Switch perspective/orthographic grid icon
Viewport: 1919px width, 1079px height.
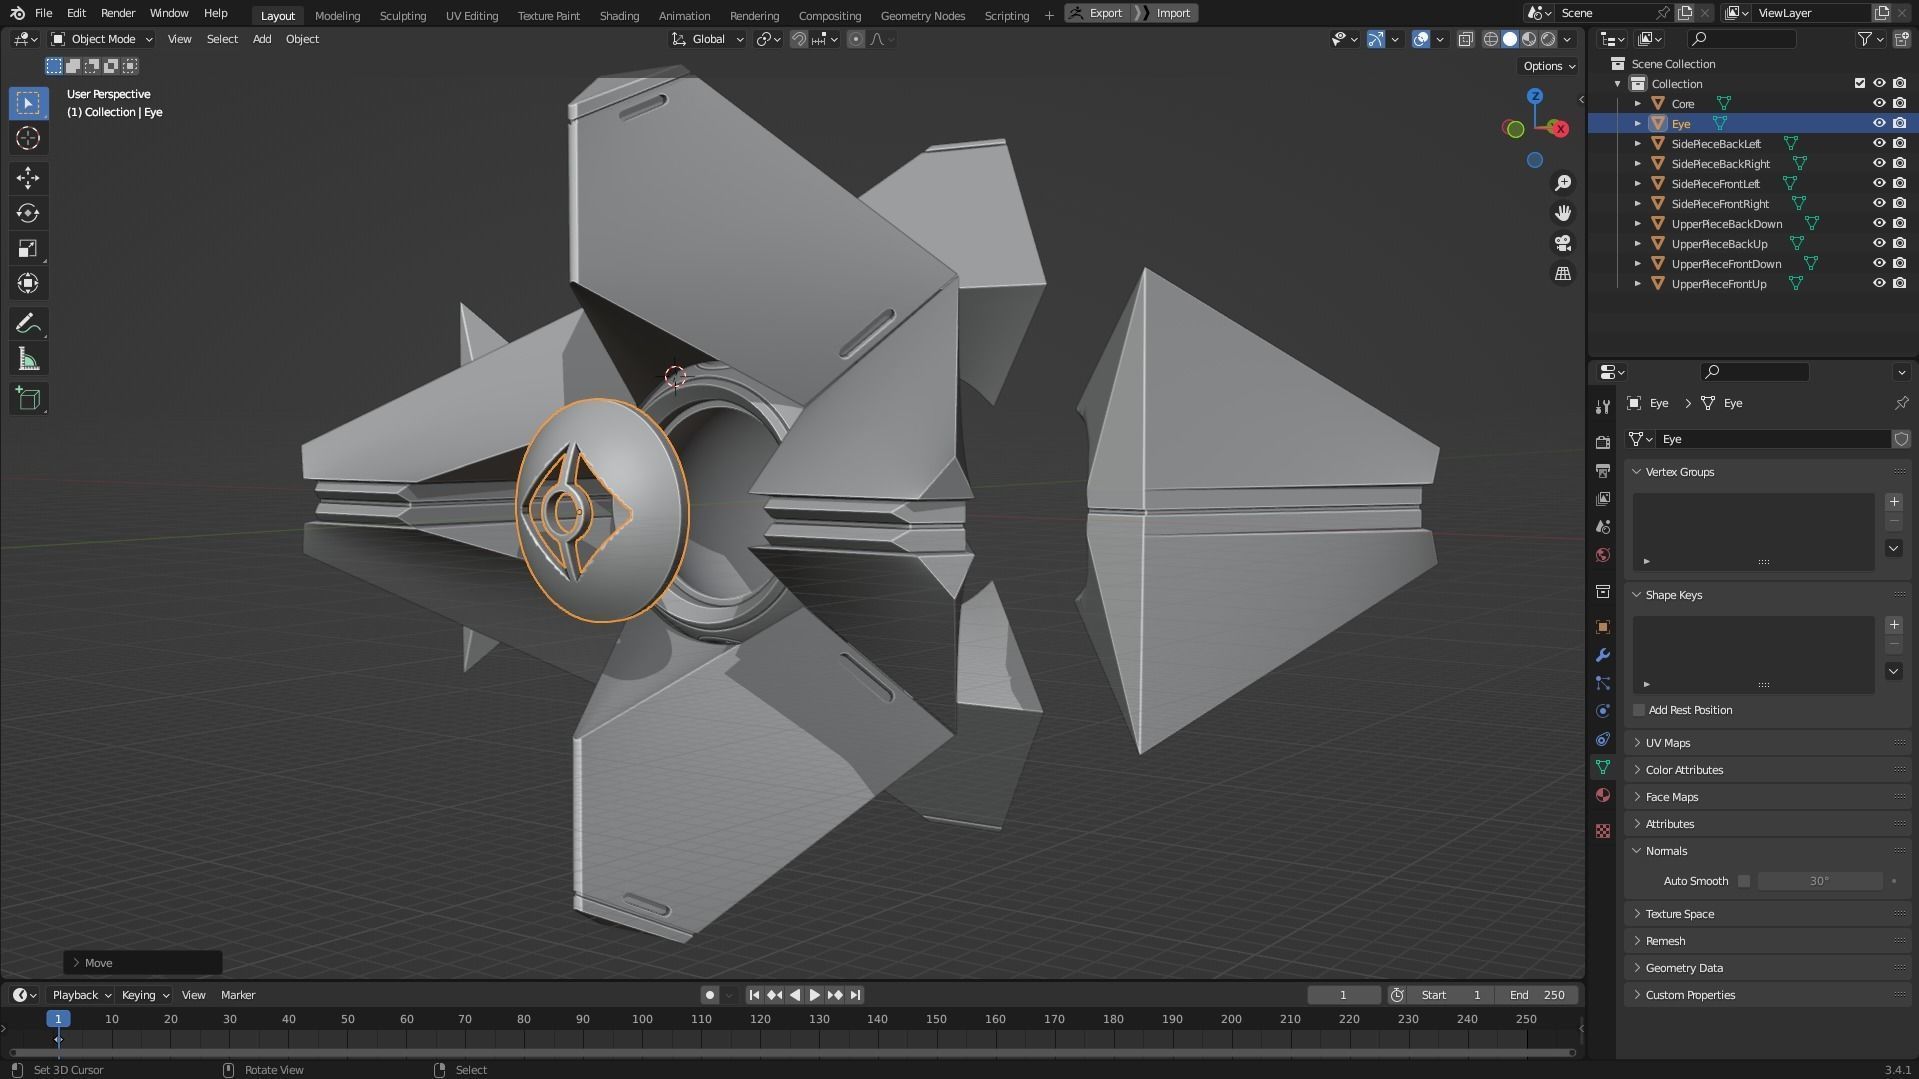click(1562, 273)
